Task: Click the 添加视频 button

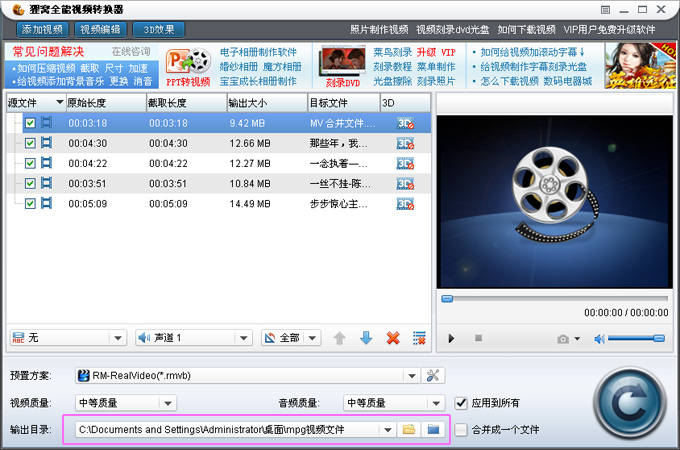Action: coord(38,30)
